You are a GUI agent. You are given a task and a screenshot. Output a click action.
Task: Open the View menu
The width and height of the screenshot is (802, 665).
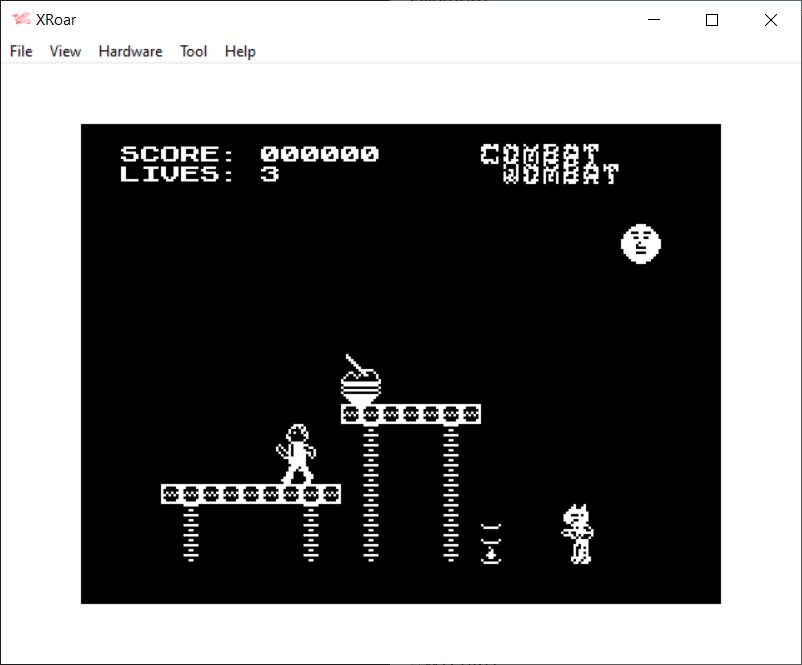tap(65, 51)
